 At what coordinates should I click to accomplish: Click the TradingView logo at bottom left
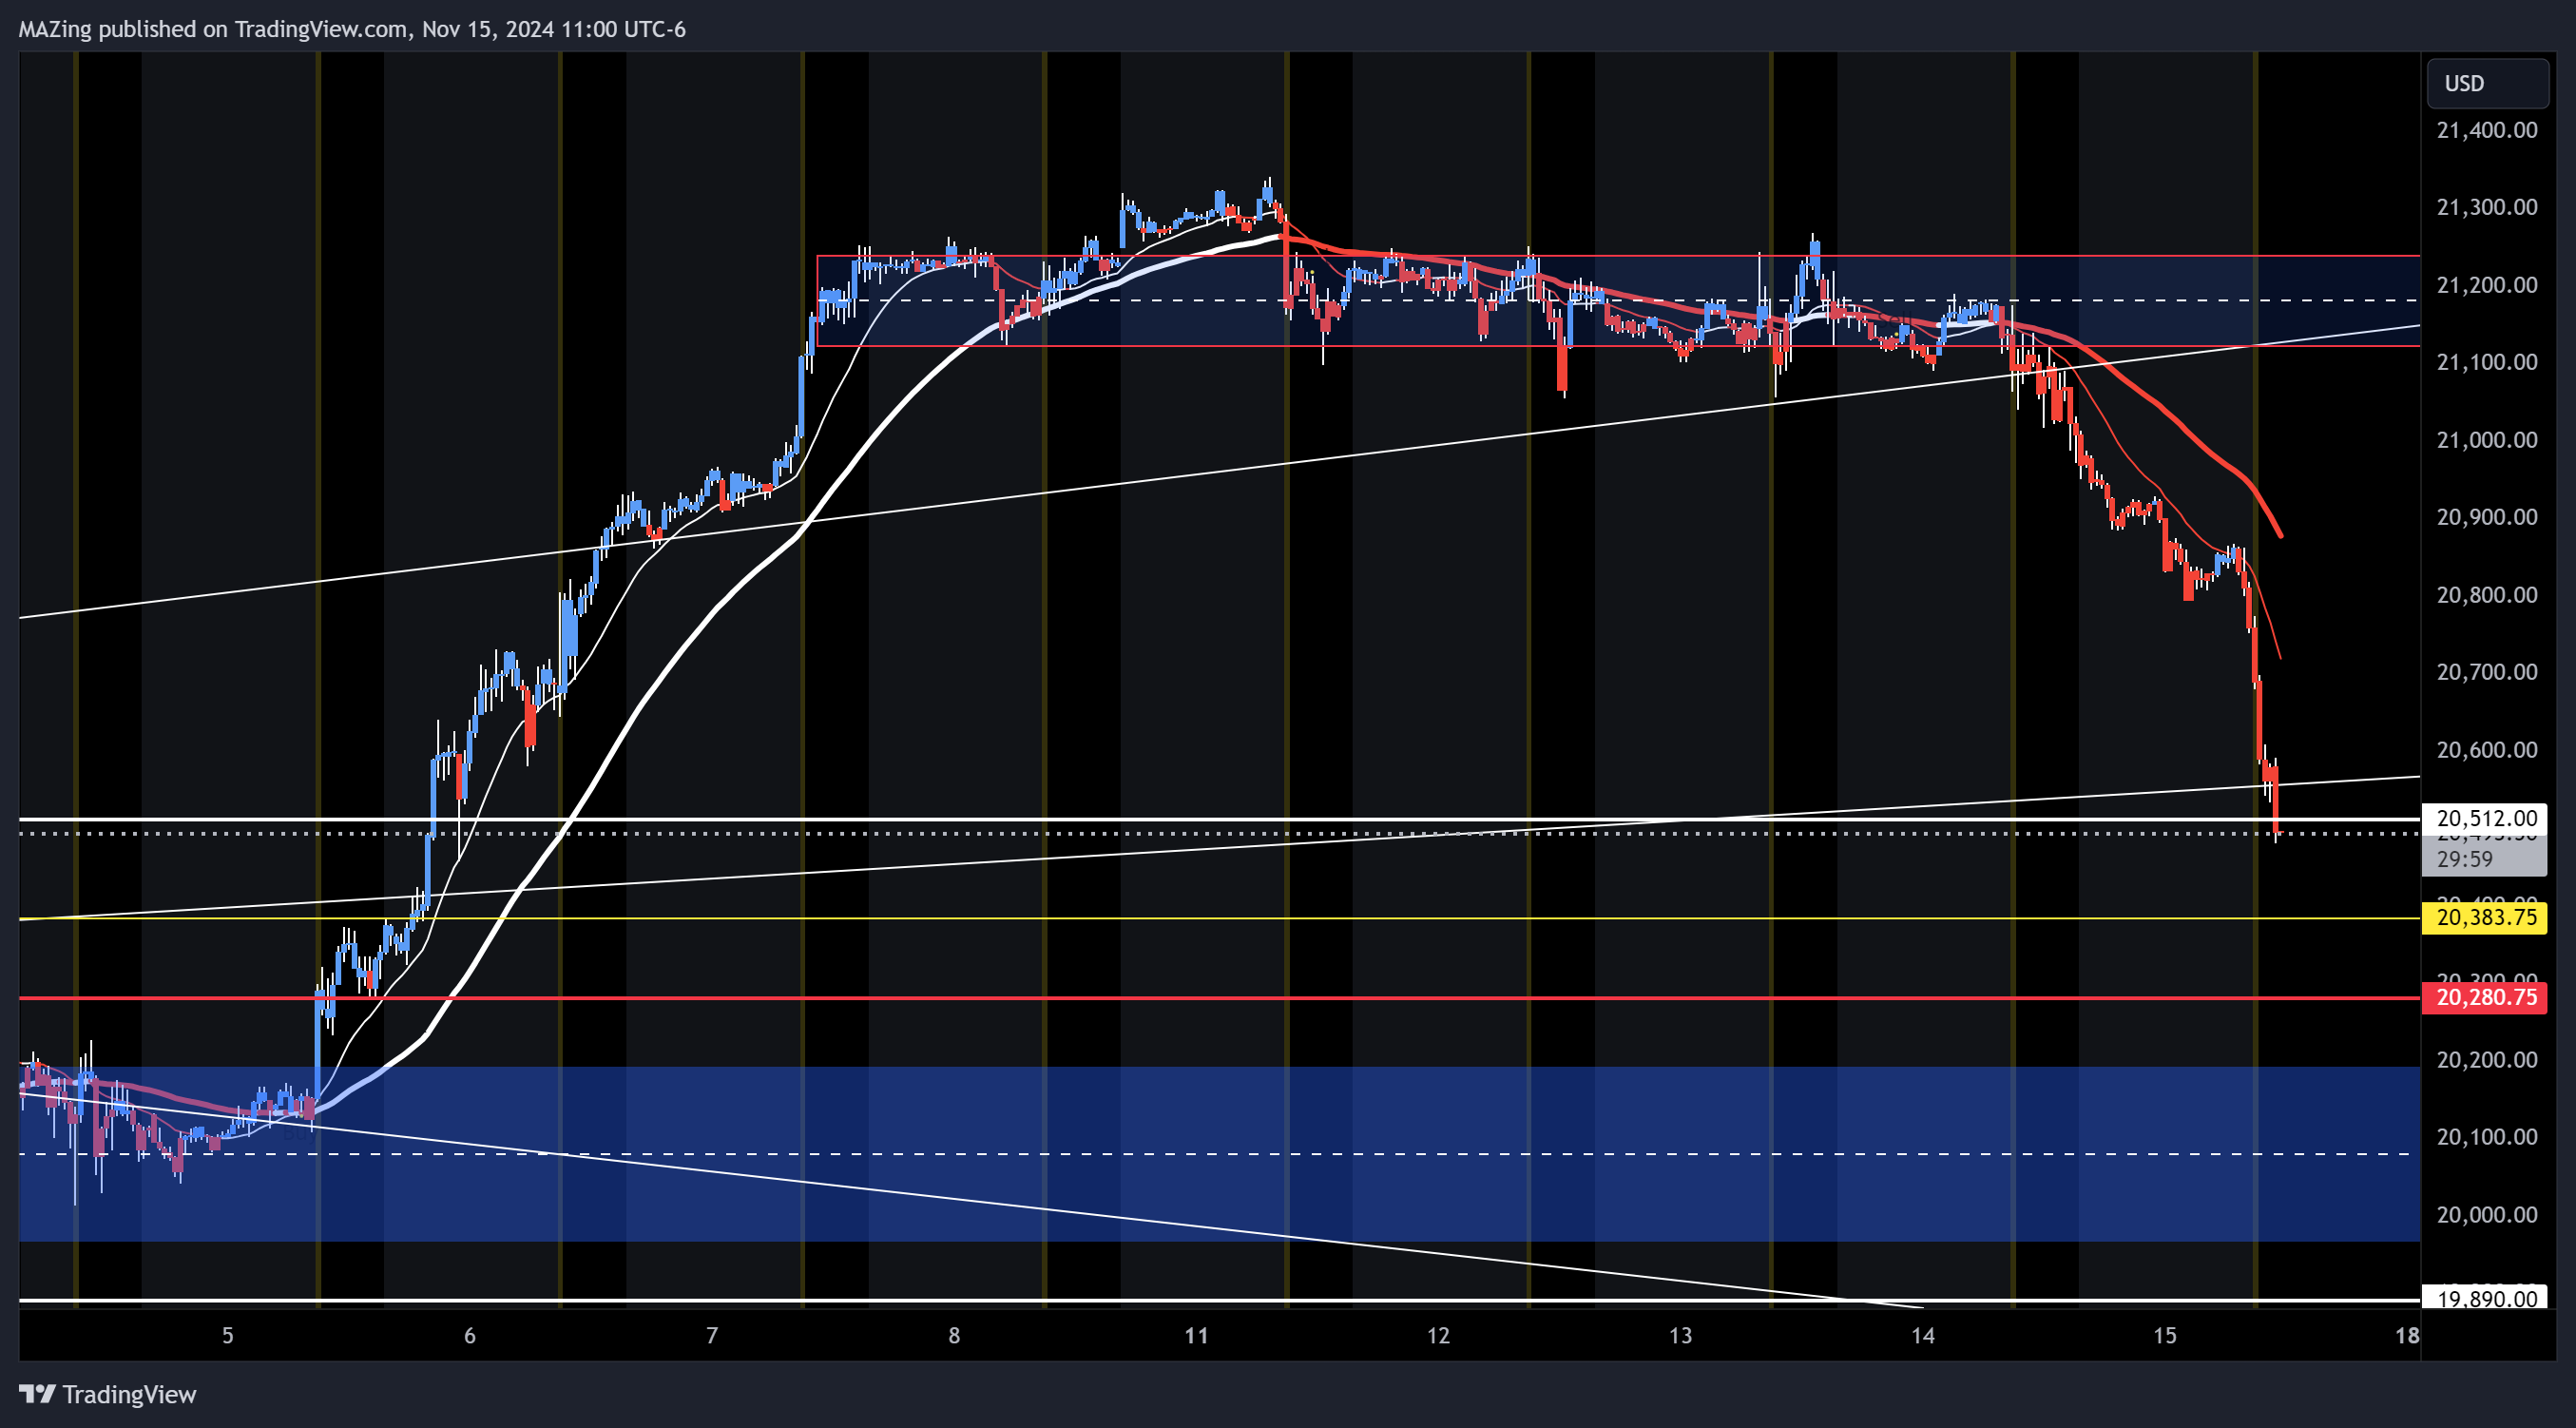(108, 1394)
